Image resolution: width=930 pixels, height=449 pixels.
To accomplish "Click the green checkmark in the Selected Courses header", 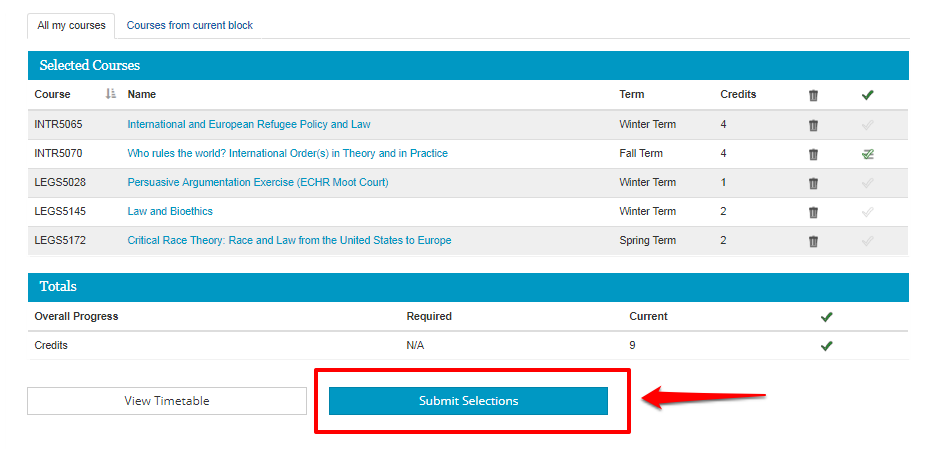I will pos(867,95).
